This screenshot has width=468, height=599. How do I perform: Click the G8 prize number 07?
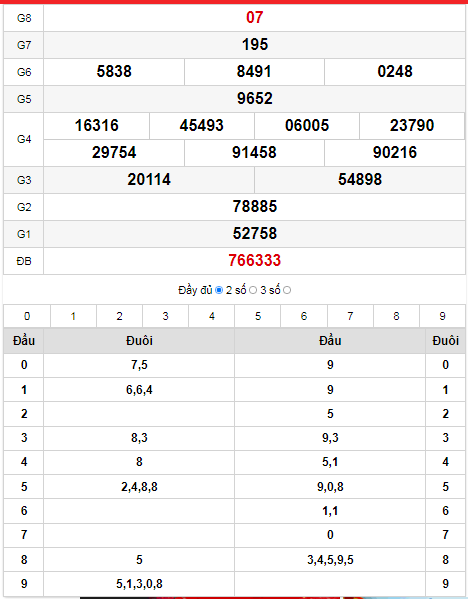coord(255,18)
